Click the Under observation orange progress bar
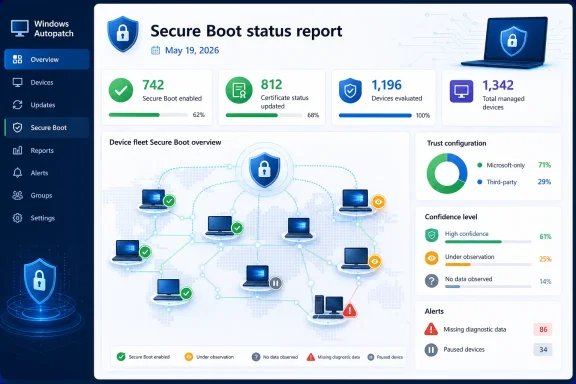This screenshot has height=384, width=576. (488, 265)
